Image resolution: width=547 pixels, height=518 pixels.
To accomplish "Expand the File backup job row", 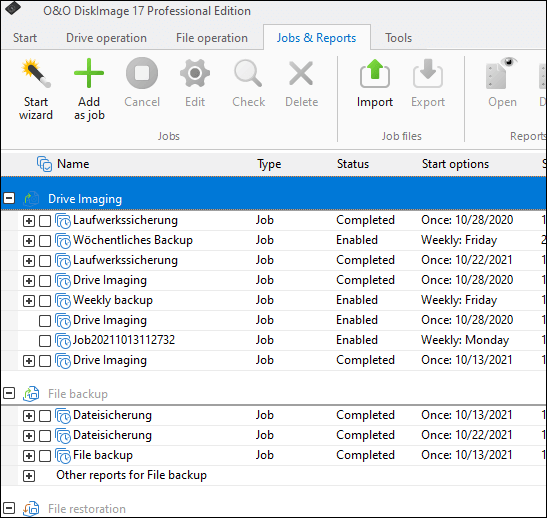I will click(29, 456).
